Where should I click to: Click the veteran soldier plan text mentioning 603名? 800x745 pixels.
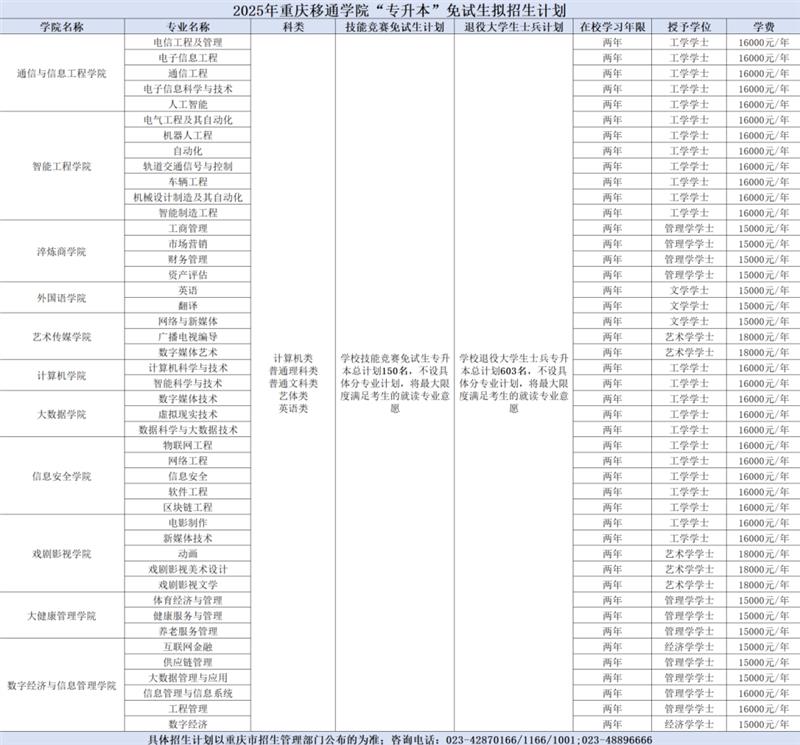click(x=513, y=383)
